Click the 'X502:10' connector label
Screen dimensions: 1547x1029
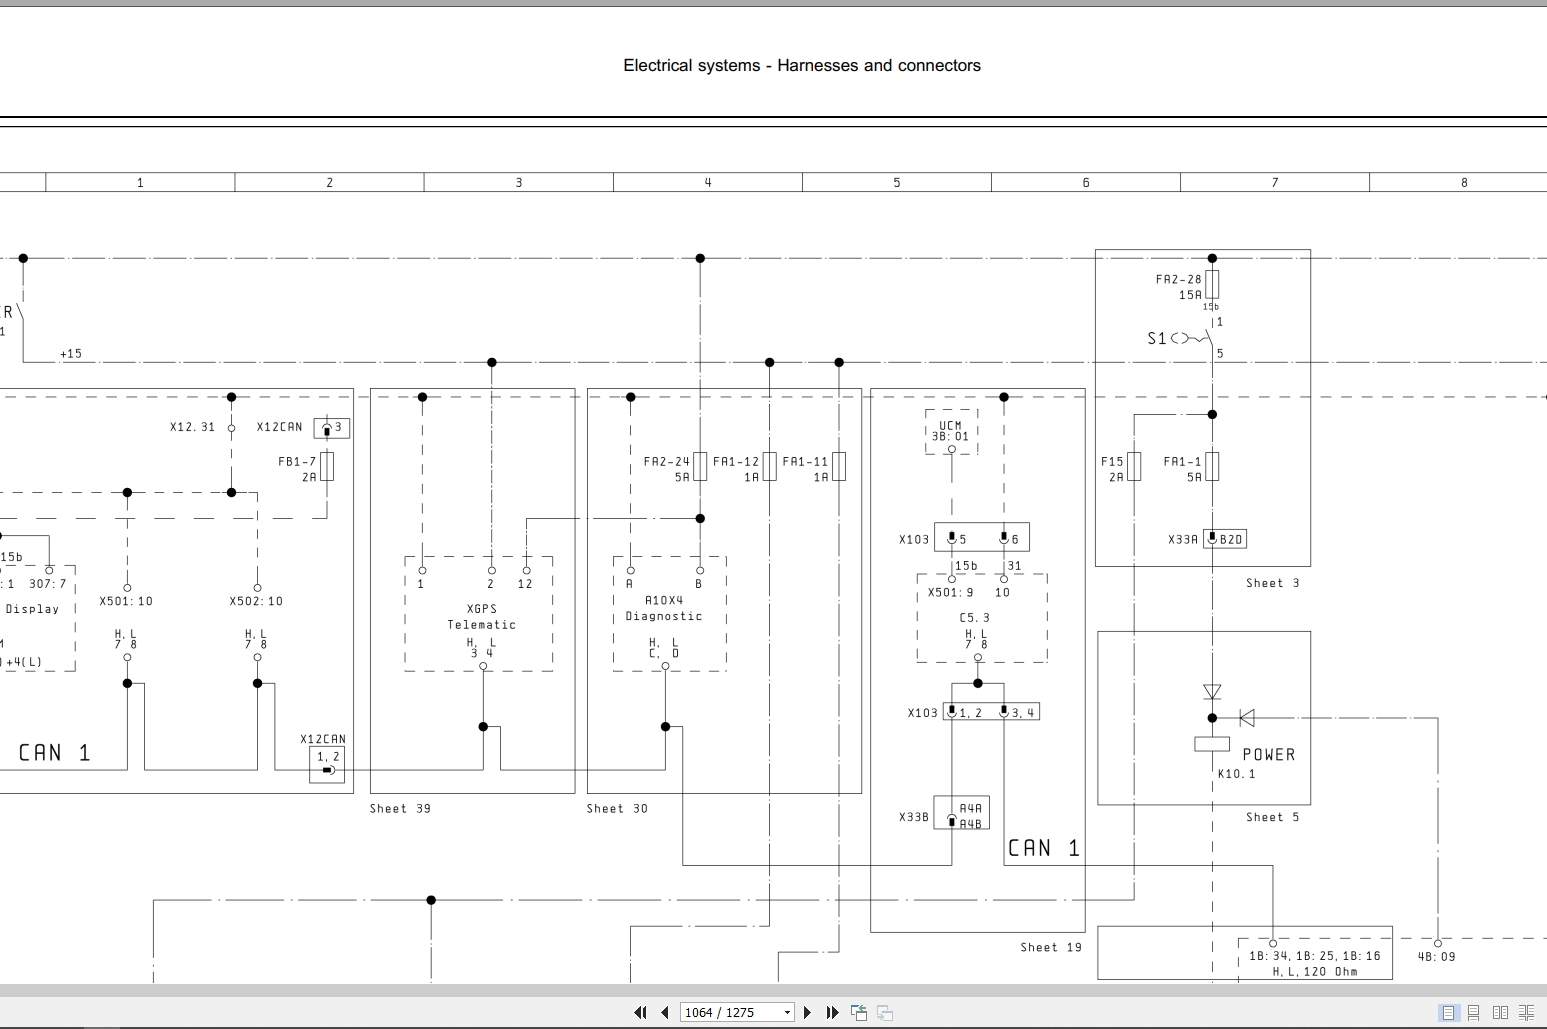pyautogui.click(x=256, y=602)
